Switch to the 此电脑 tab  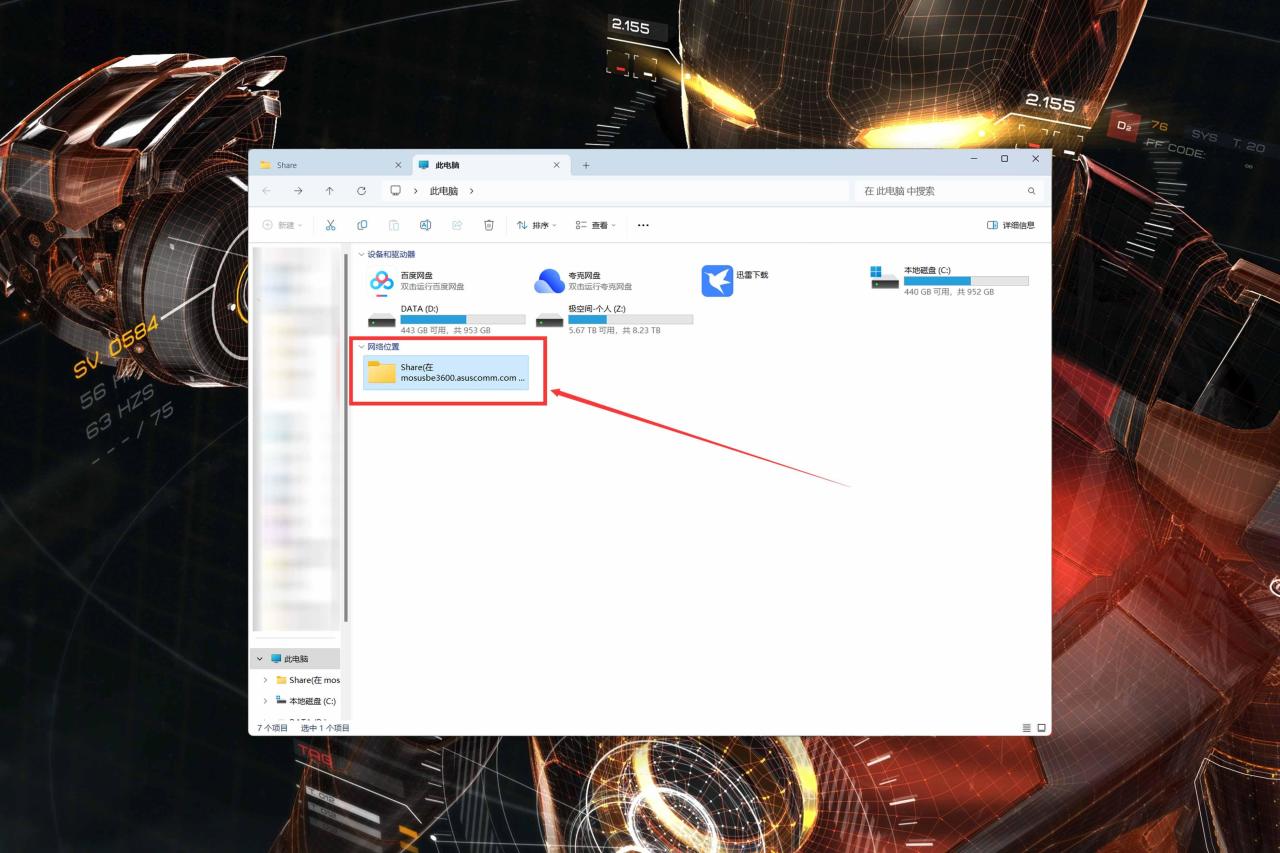click(x=490, y=165)
